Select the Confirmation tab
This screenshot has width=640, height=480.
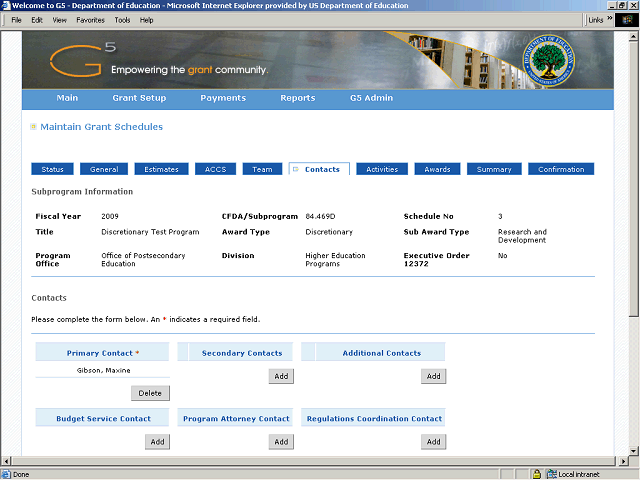(x=561, y=169)
